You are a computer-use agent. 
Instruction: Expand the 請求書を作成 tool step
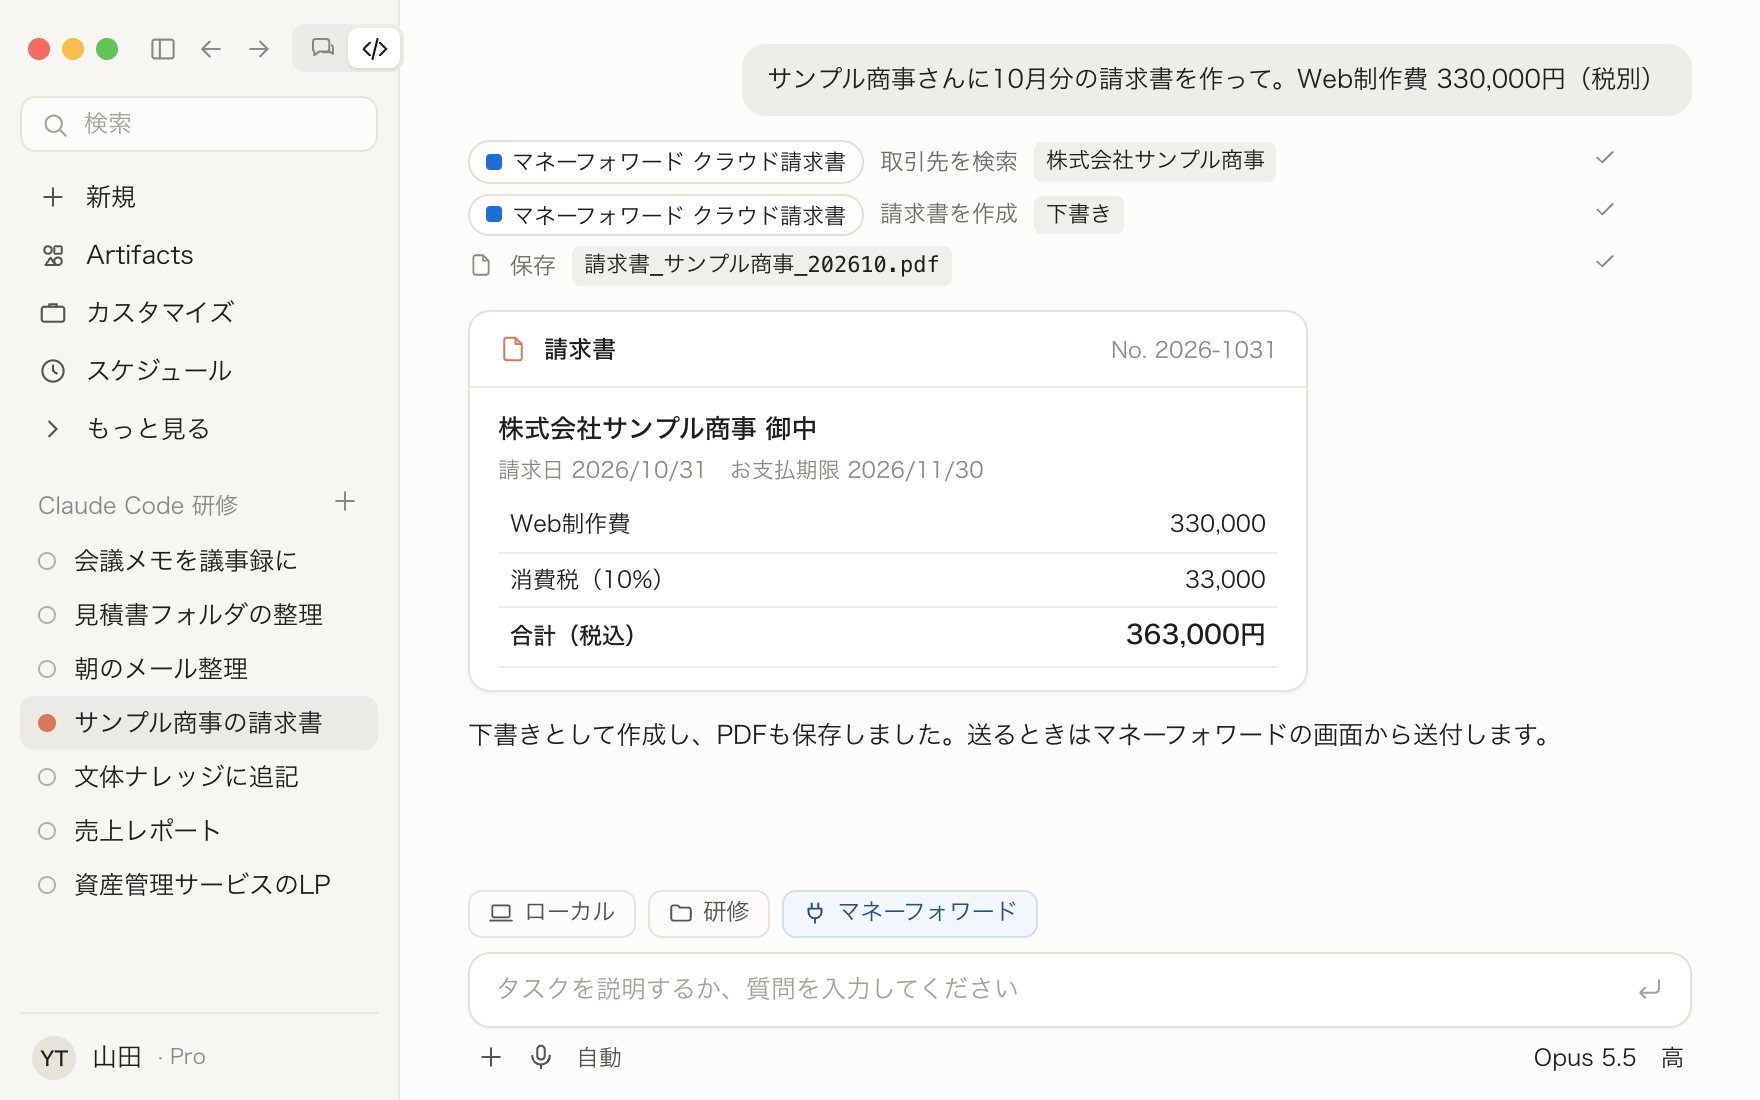point(949,214)
